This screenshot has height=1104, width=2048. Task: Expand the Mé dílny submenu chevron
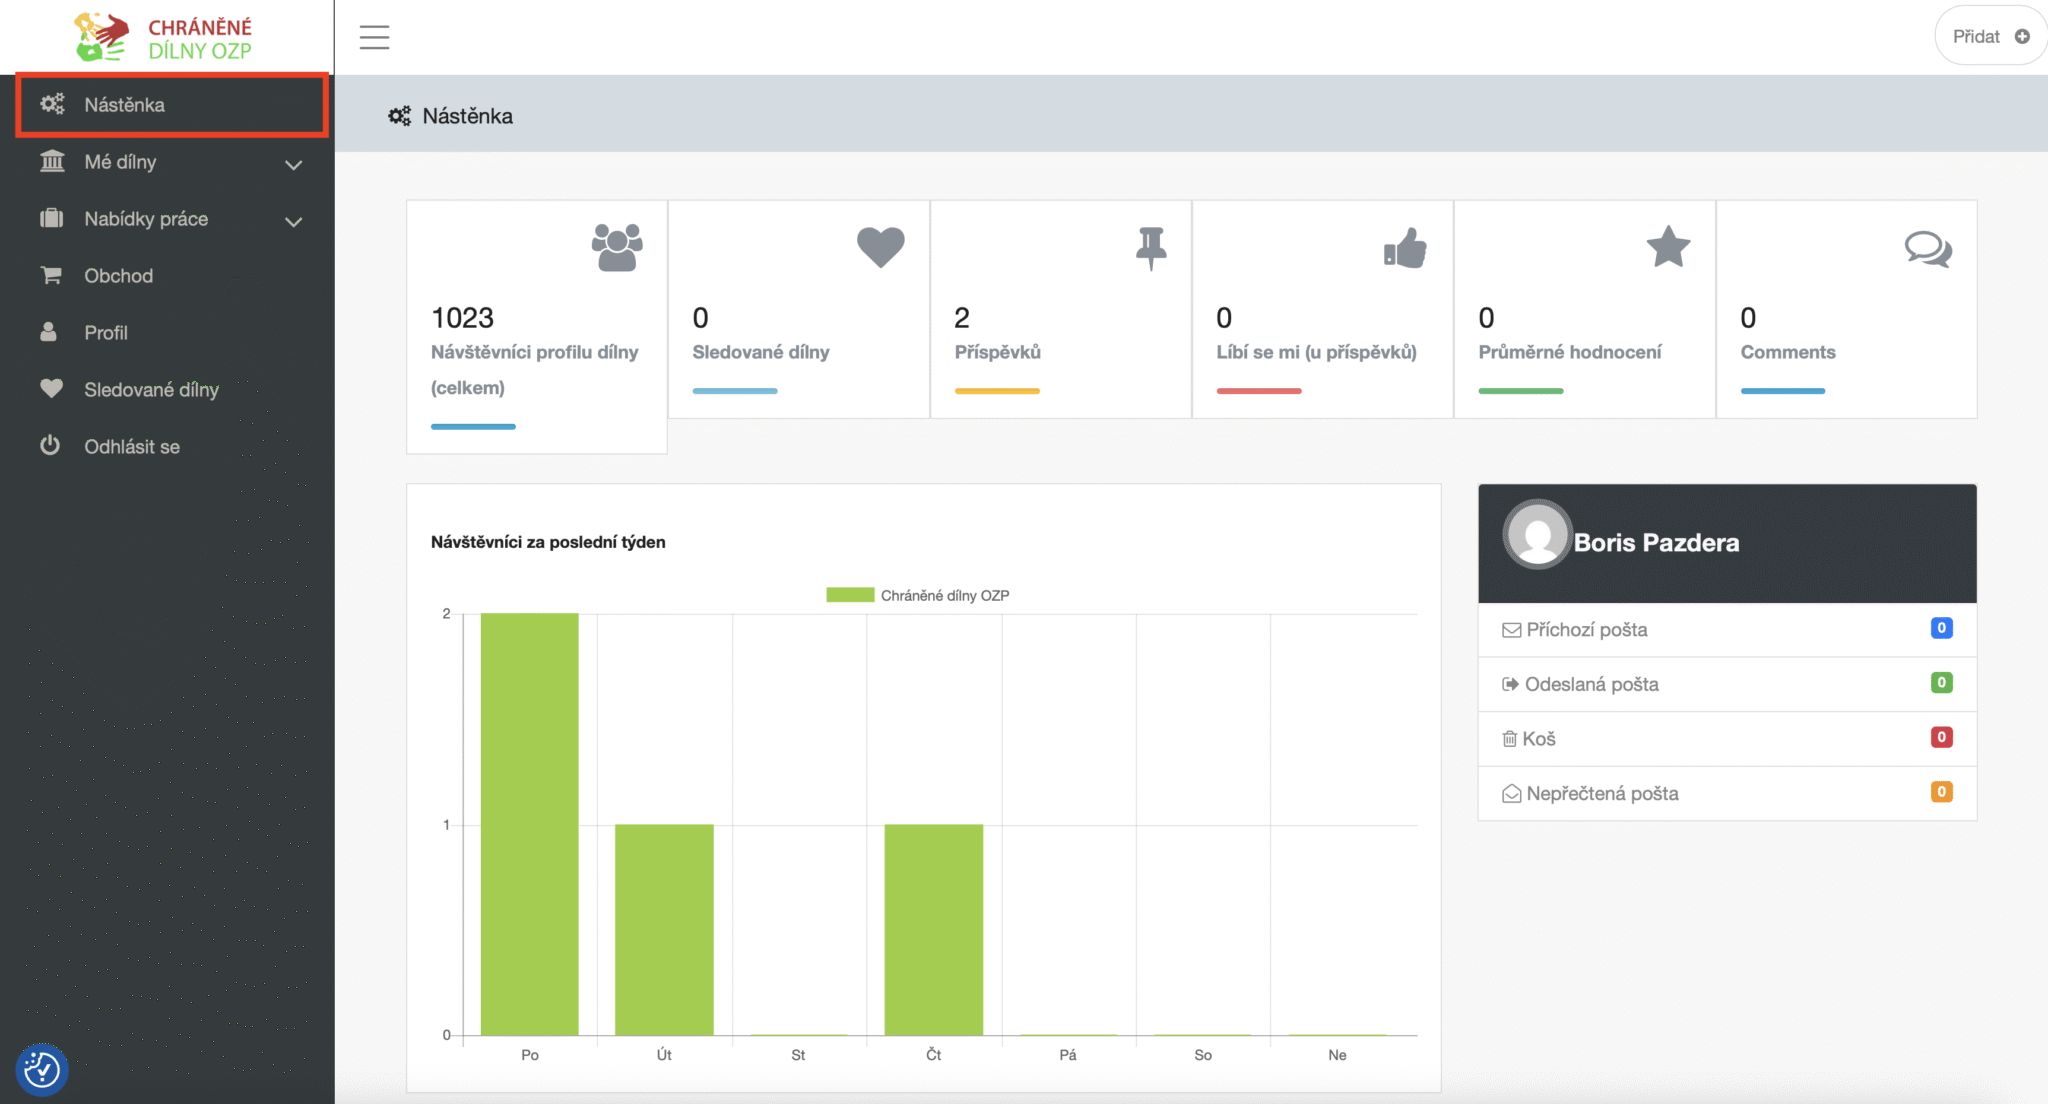click(x=293, y=164)
